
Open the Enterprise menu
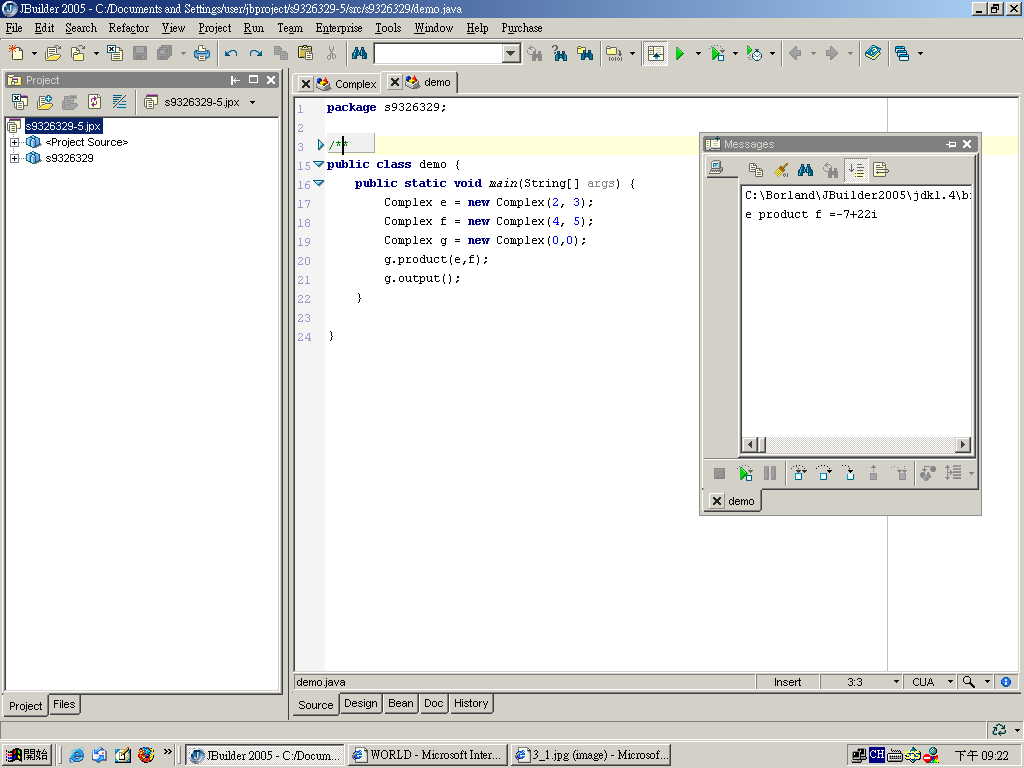point(338,28)
